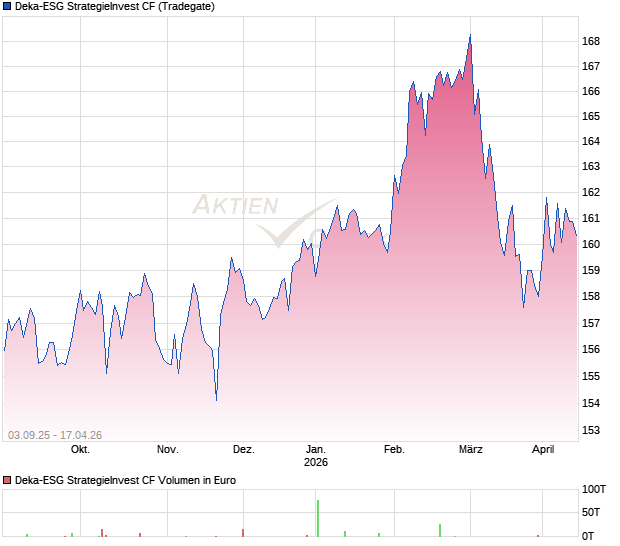
Task: Click the 'Jan.' month label
Action: (x=316, y=450)
